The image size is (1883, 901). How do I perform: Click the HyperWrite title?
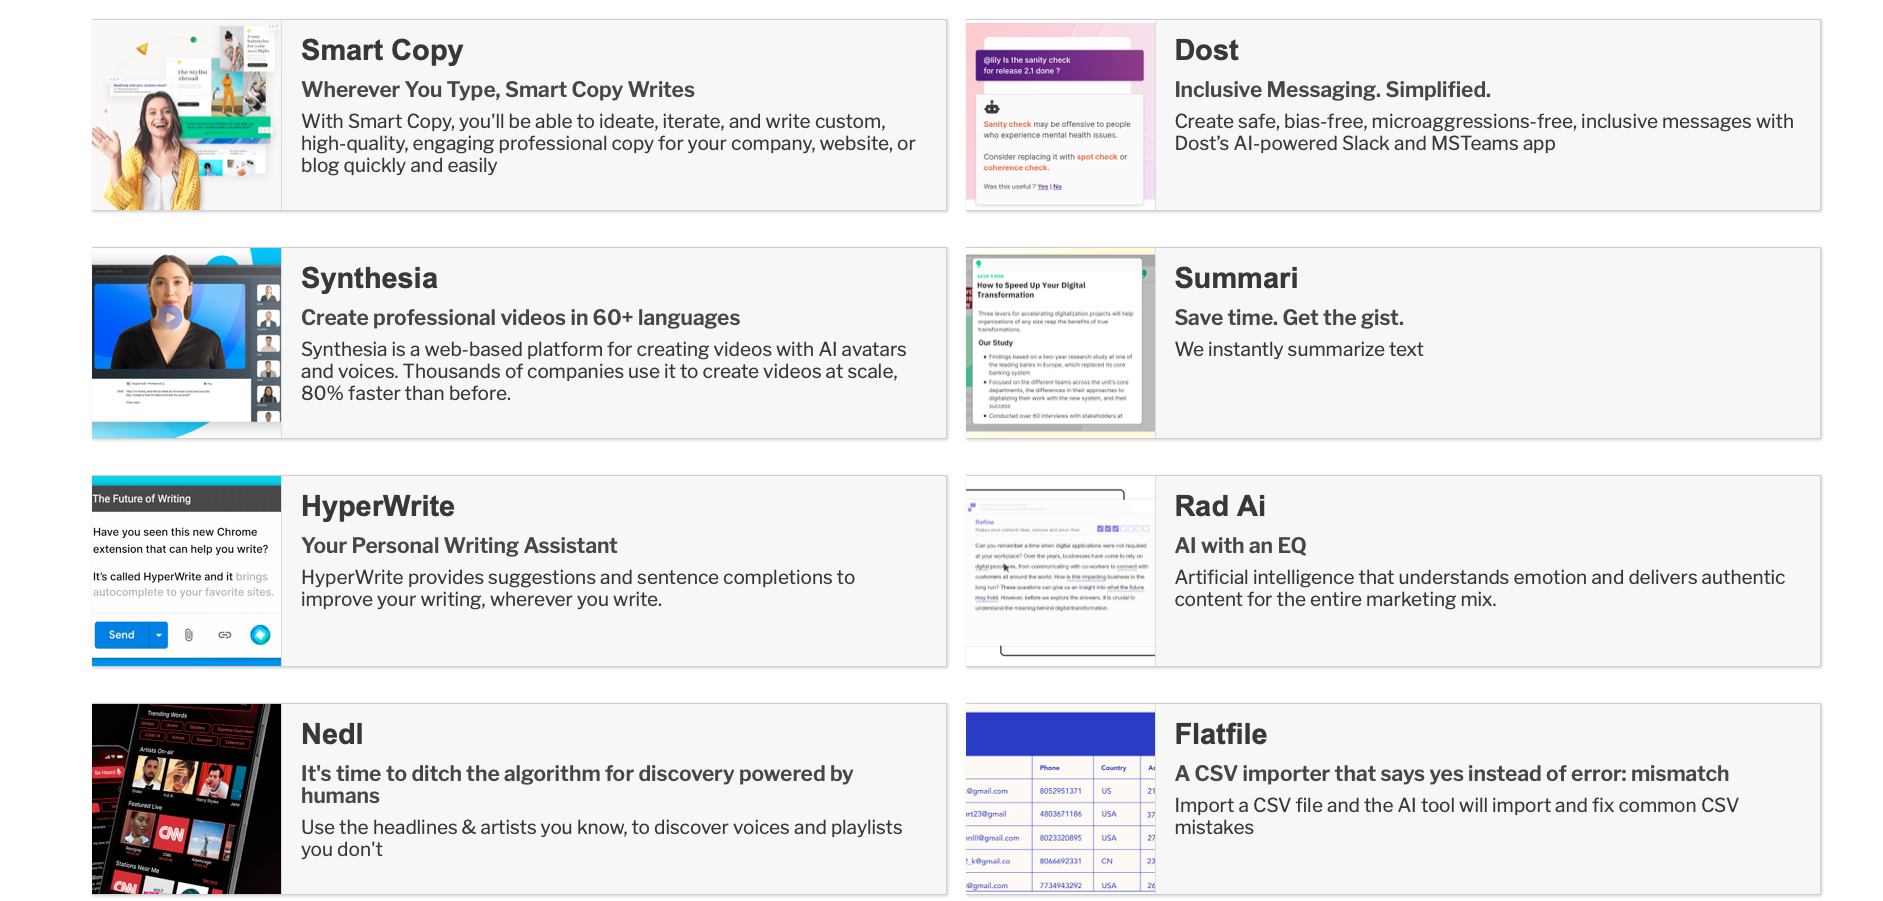[x=378, y=506]
